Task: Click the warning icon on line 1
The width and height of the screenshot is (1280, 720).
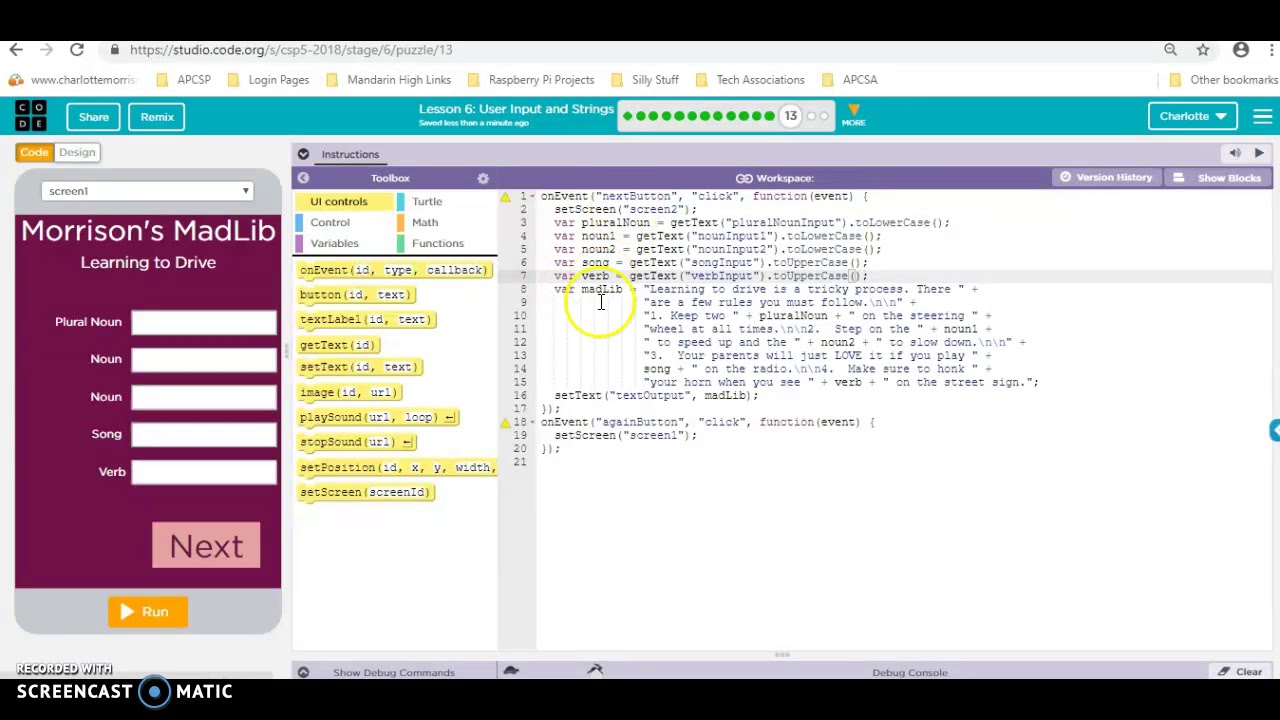Action: click(505, 196)
